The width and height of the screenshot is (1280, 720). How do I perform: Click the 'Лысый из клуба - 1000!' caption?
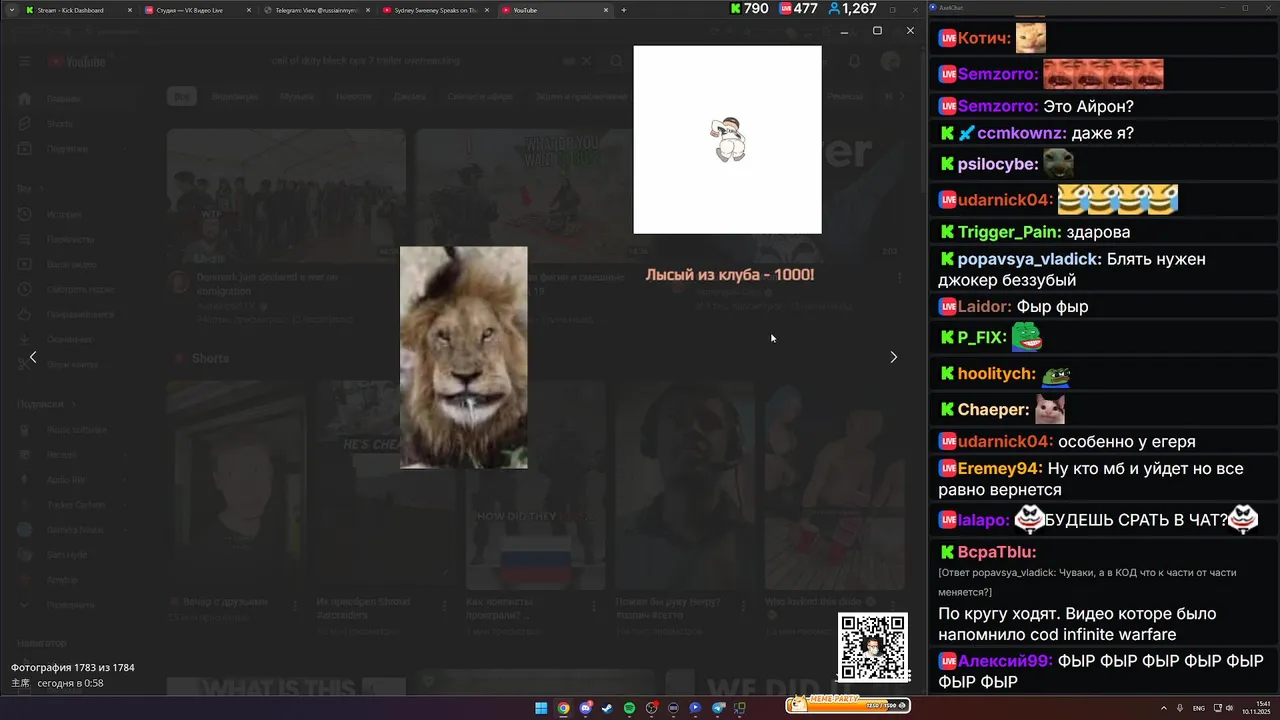pos(729,274)
